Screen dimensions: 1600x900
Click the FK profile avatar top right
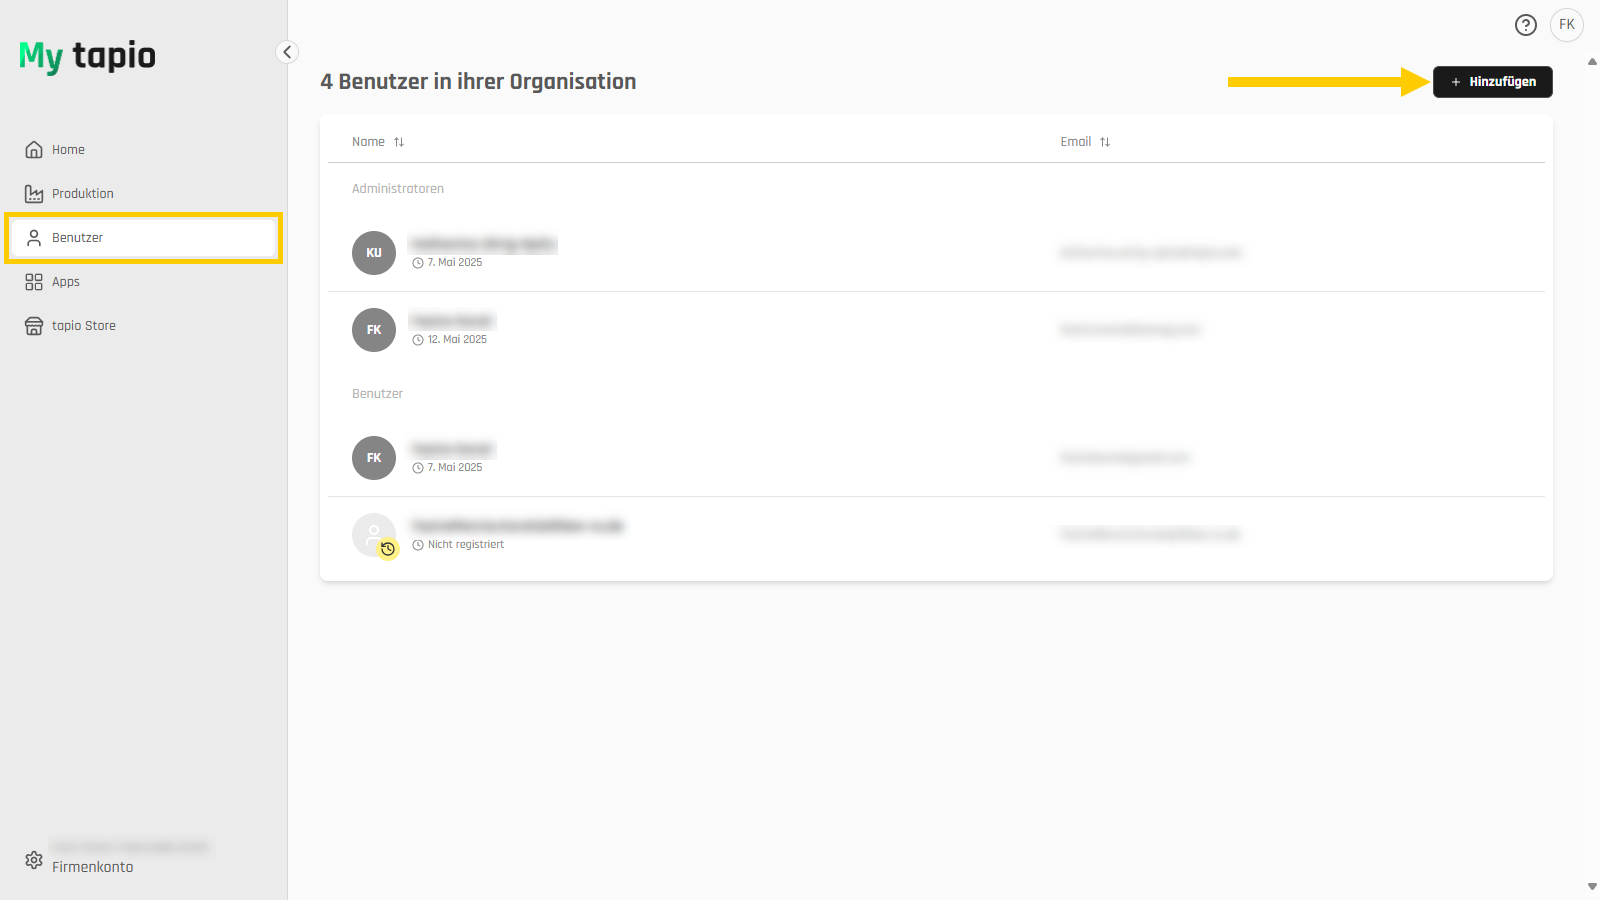coord(1567,25)
